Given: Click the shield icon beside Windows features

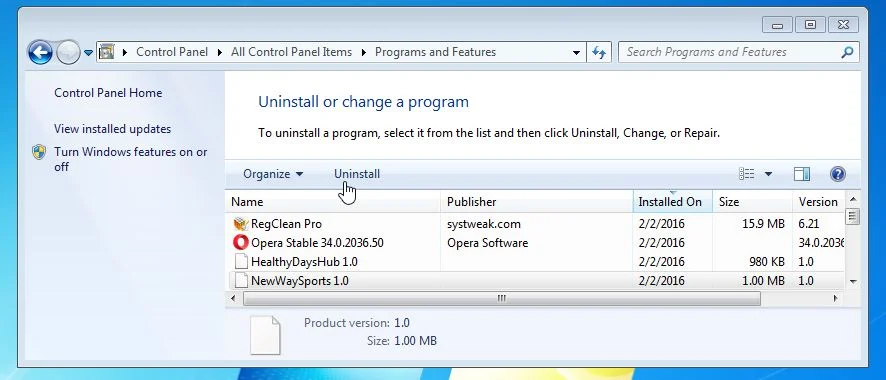Looking at the screenshot, I should [x=39, y=152].
